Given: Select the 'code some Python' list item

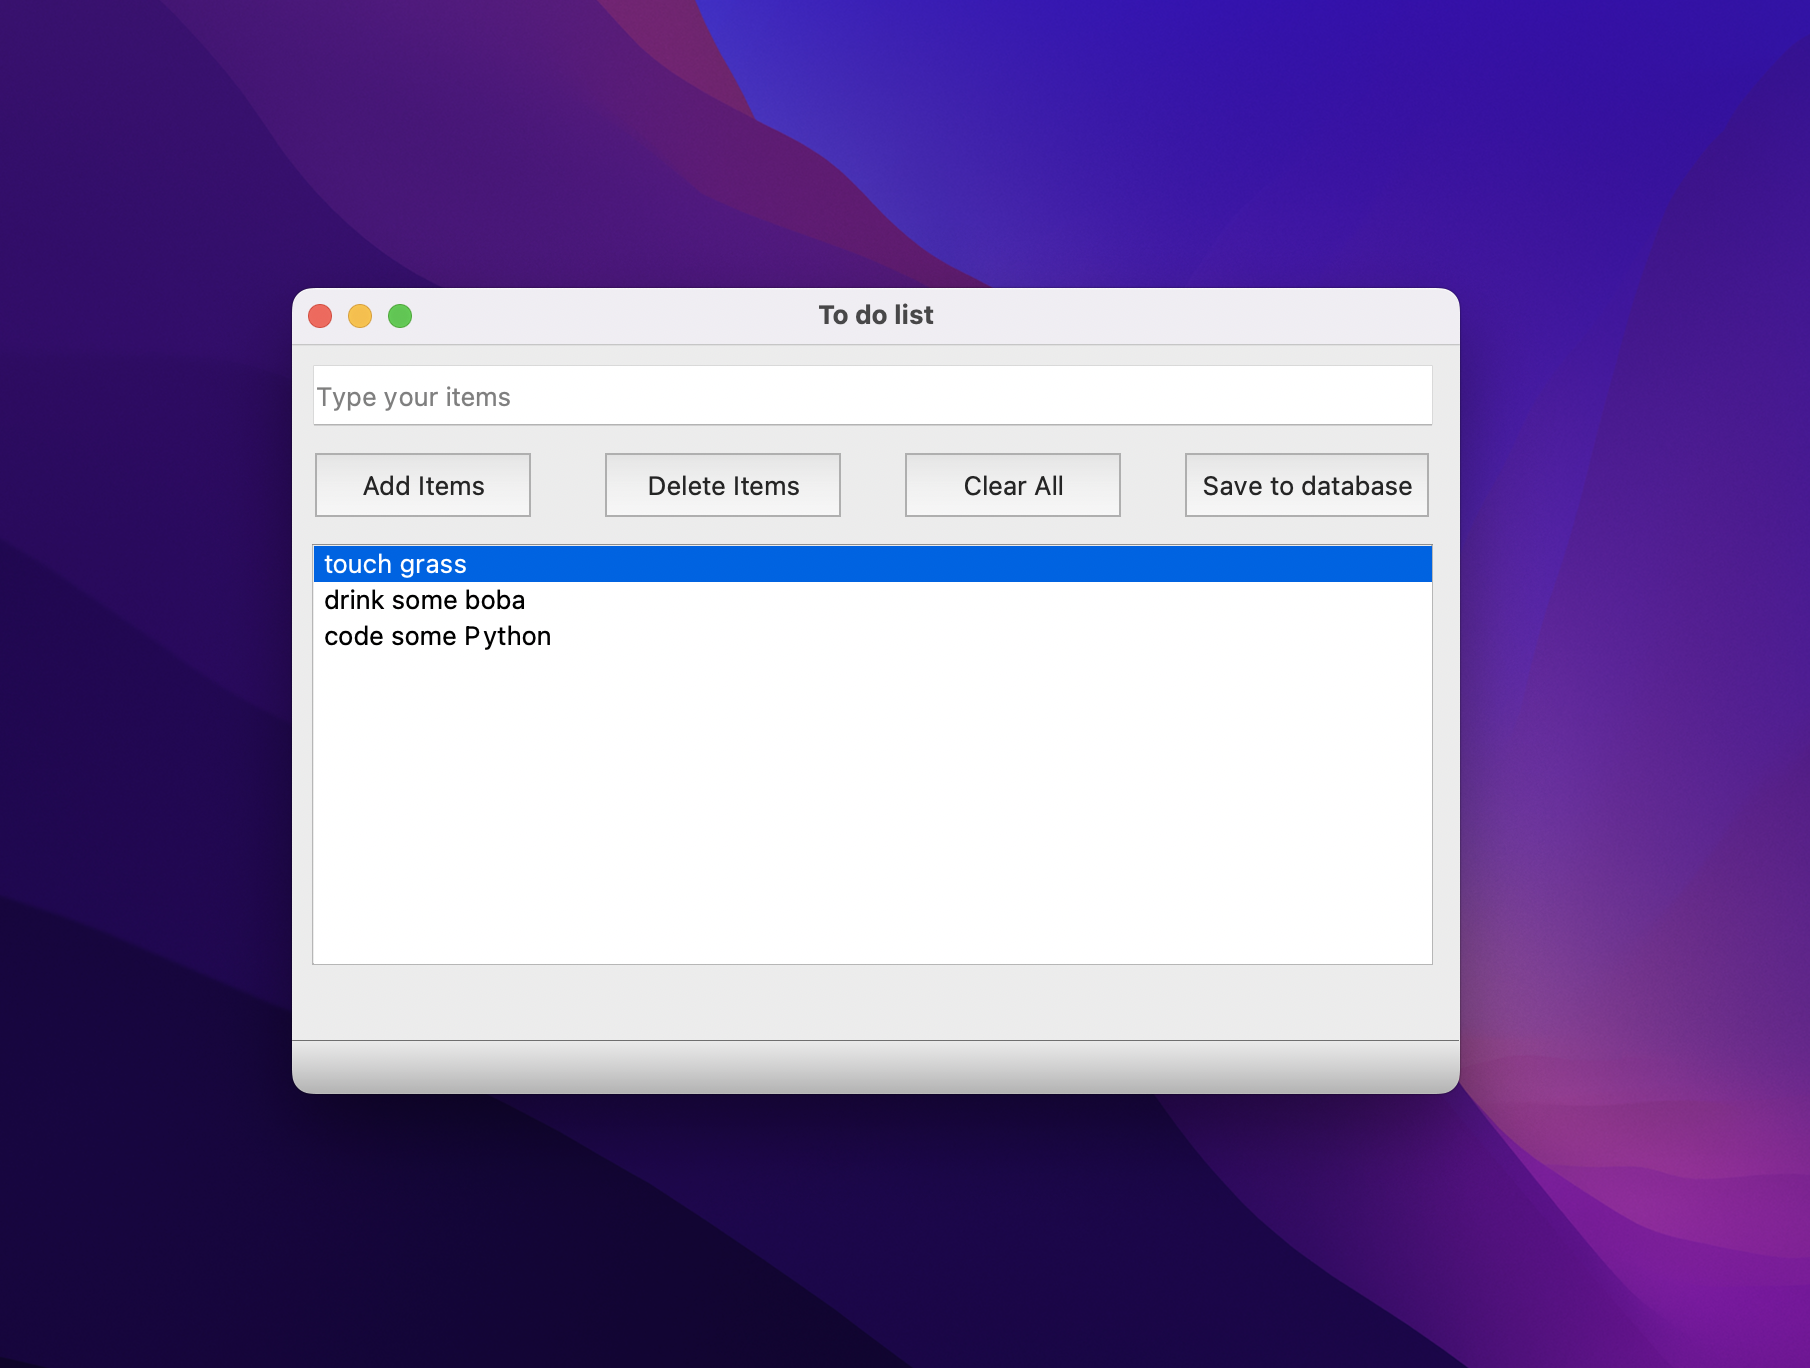Looking at the screenshot, I should [x=872, y=636].
